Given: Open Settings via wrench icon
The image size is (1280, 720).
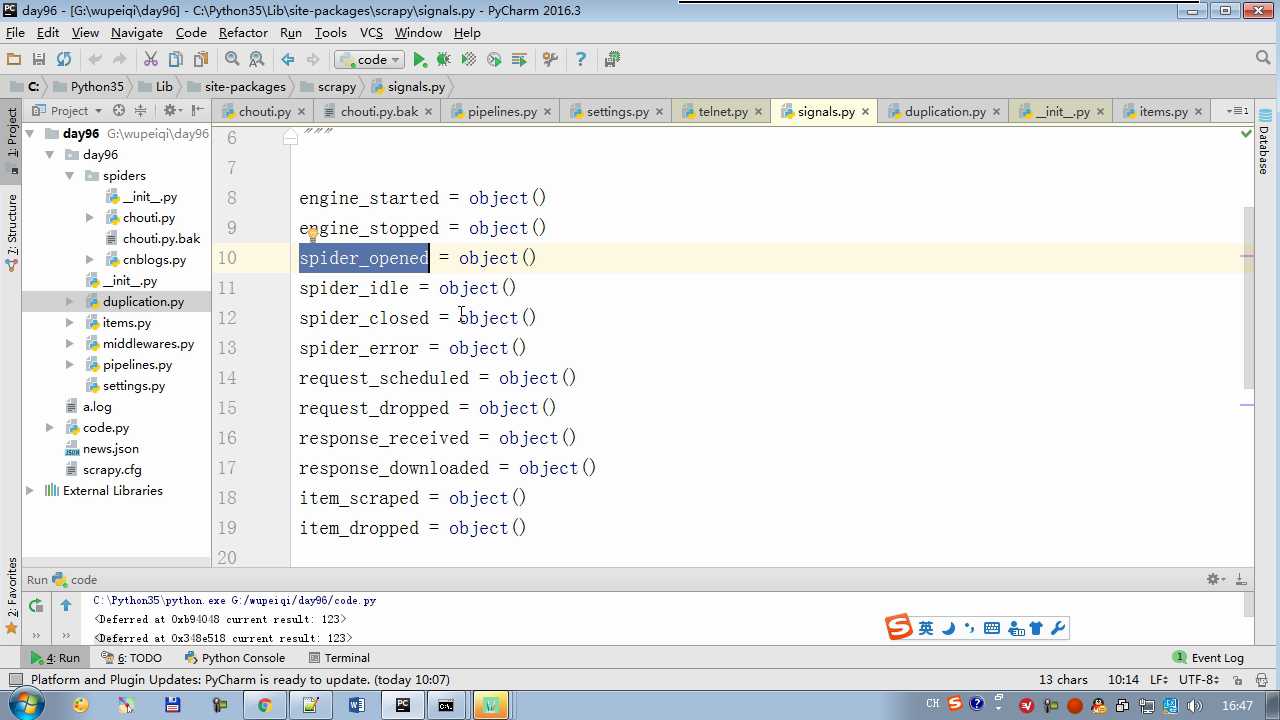Looking at the screenshot, I should [x=550, y=60].
